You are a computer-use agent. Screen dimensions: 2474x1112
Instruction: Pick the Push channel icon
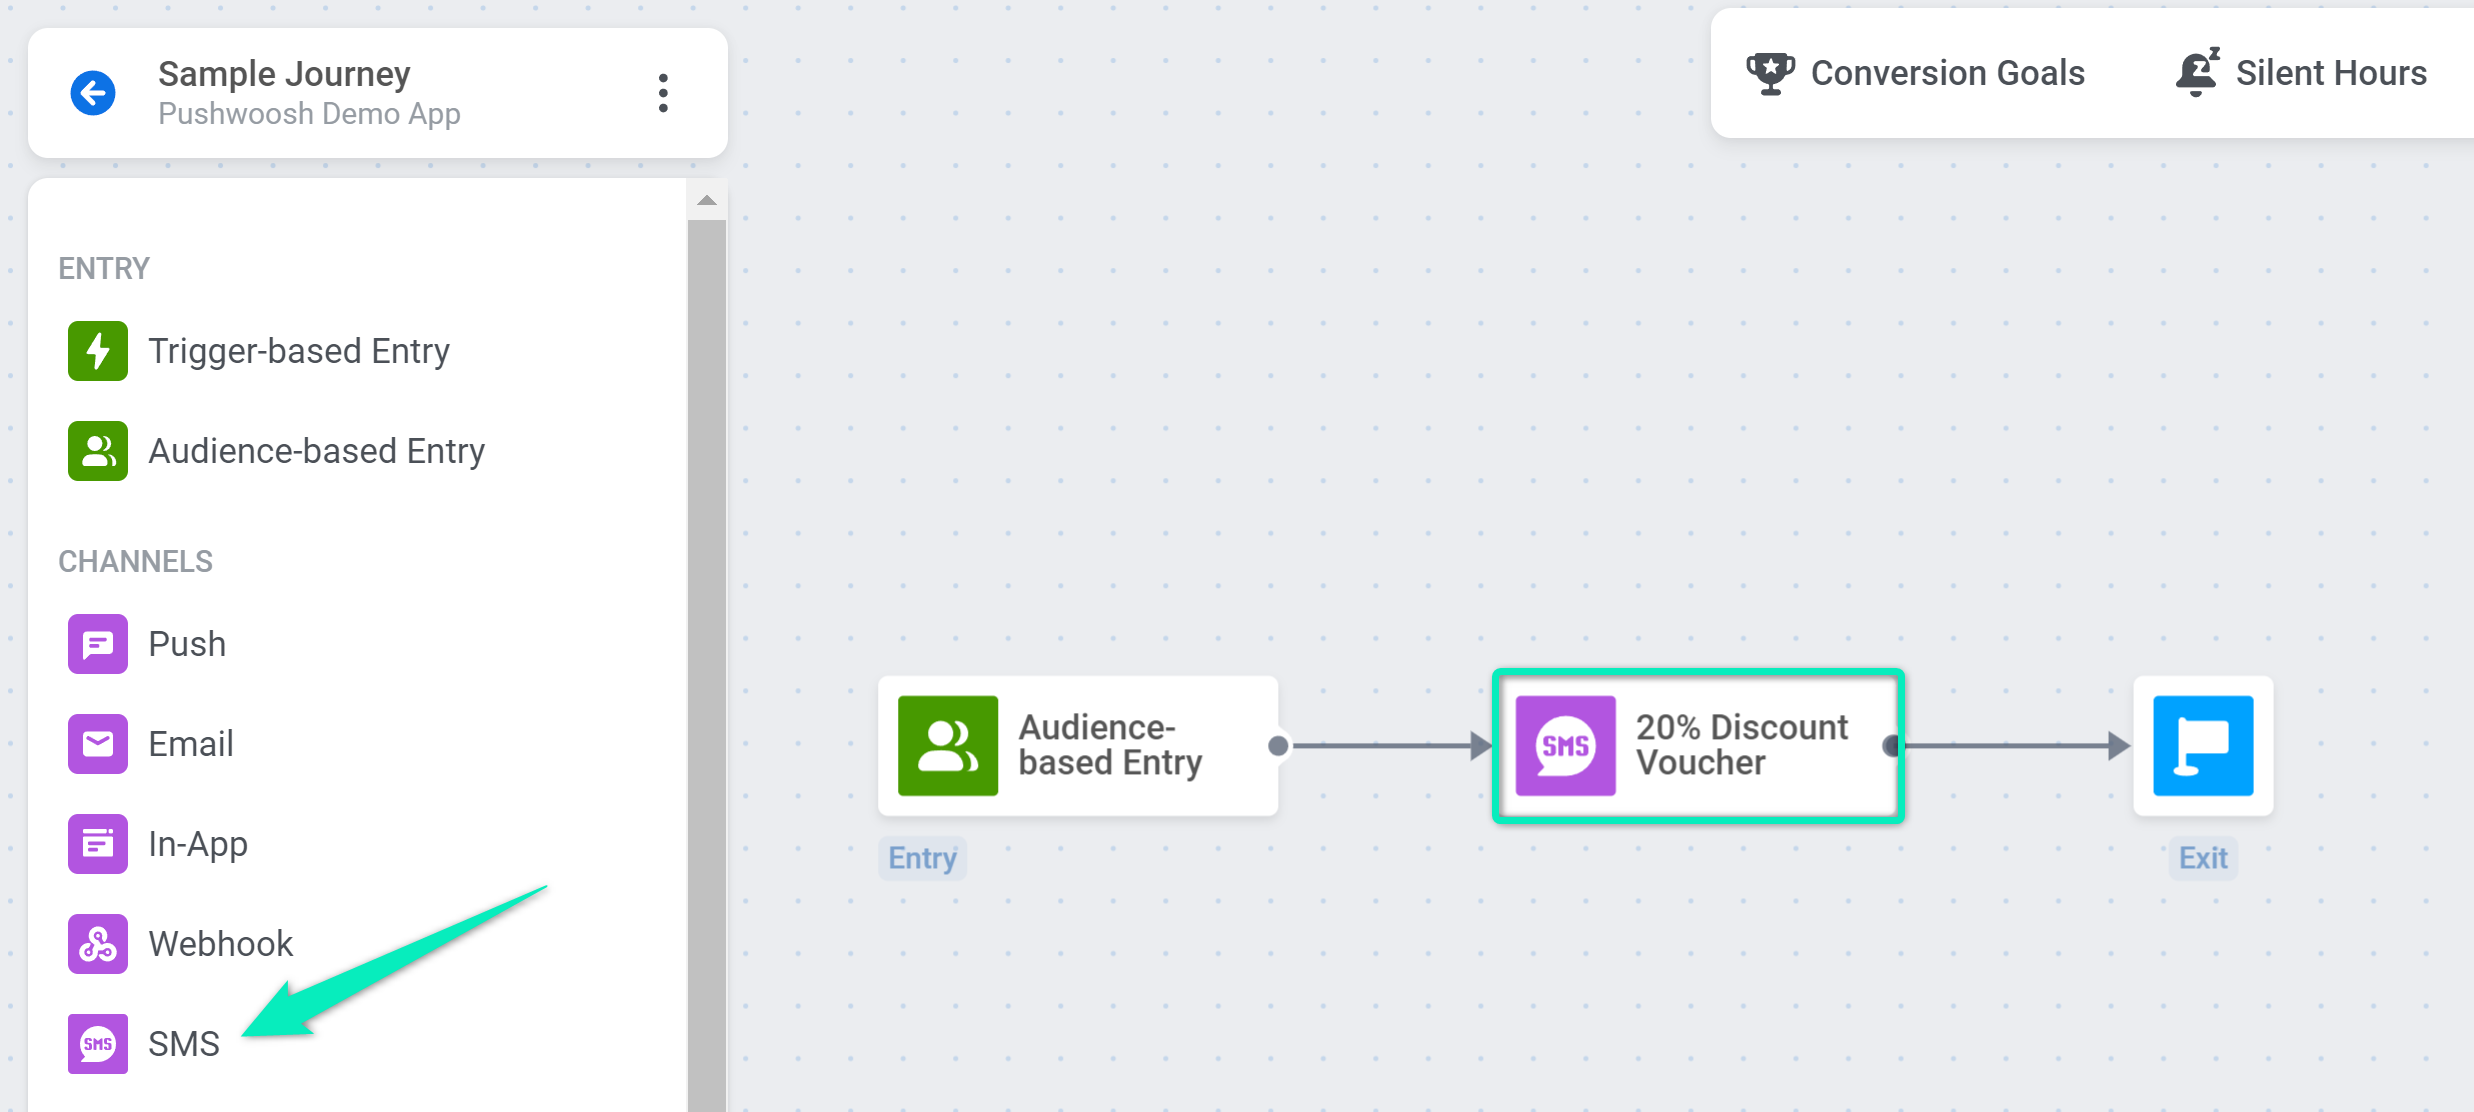tap(98, 644)
